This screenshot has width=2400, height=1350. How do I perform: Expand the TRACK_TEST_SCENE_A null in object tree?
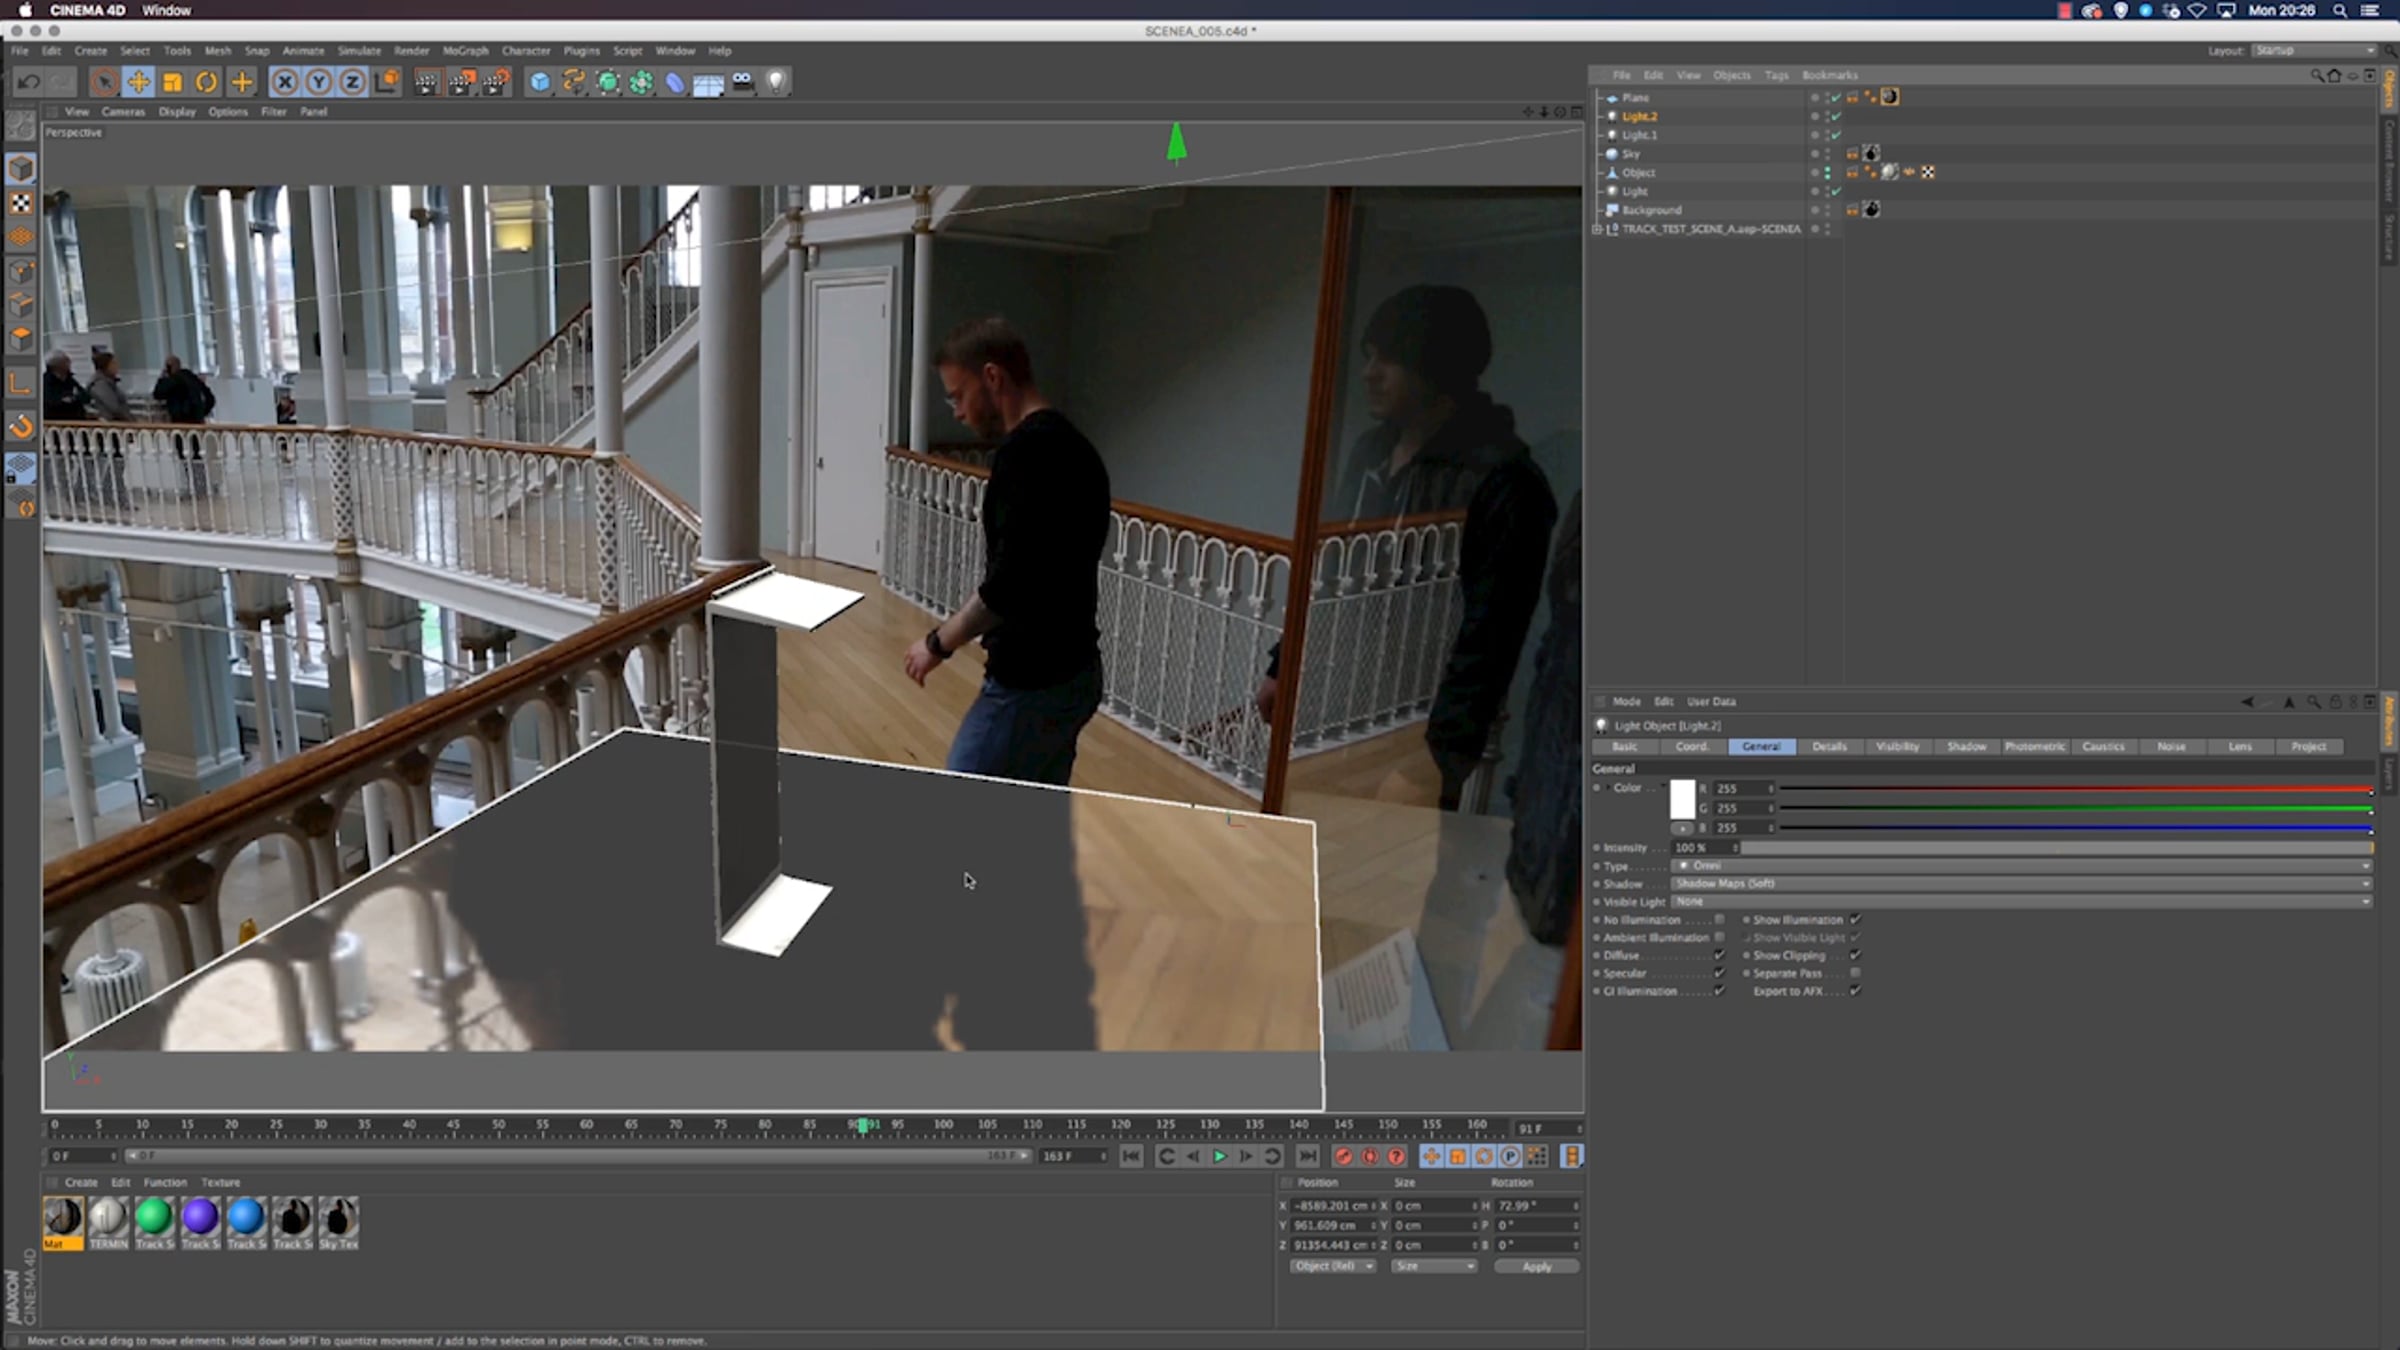tap(1597, 229)
